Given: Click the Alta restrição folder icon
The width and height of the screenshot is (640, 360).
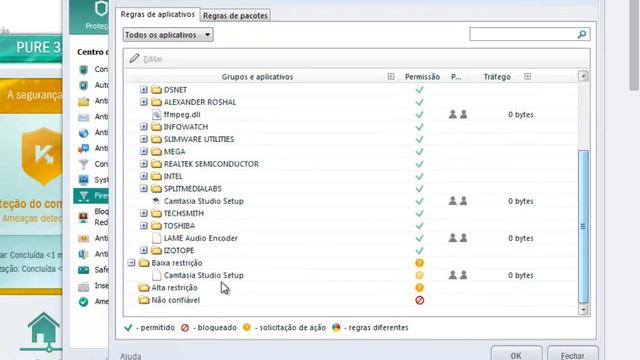Looking at the screenshot, I should (144, 288).
